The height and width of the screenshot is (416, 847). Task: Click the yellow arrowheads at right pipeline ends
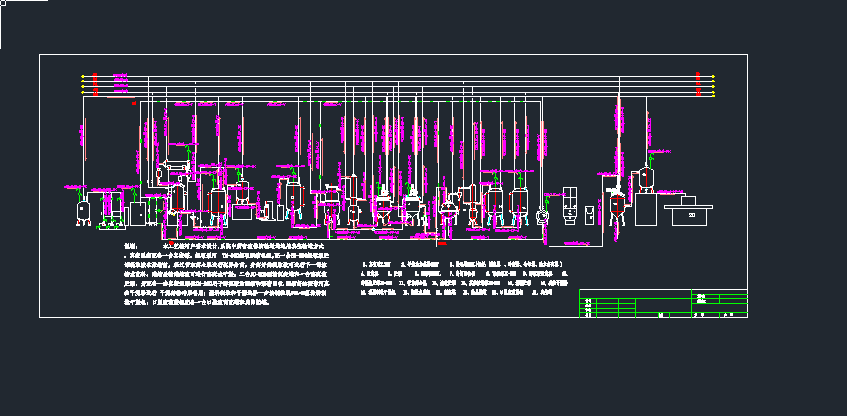pos(712,86)
